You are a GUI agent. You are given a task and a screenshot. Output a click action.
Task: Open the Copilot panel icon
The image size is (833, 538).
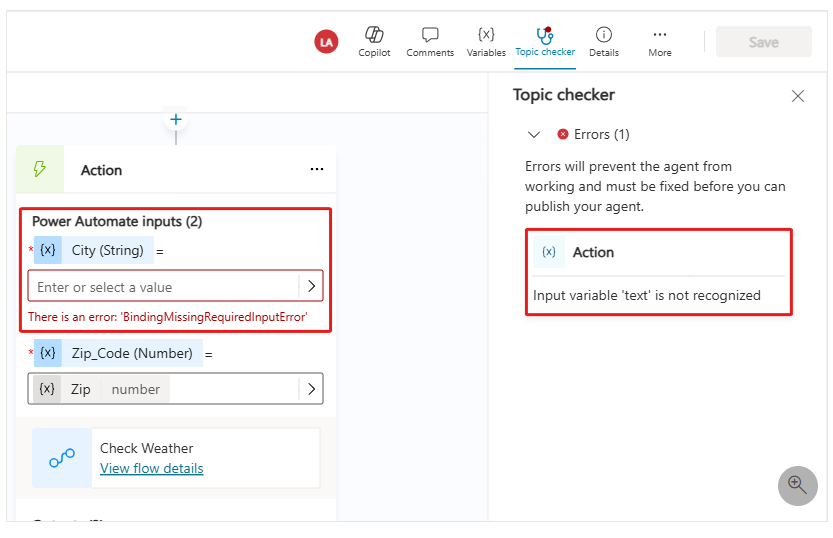374,35
